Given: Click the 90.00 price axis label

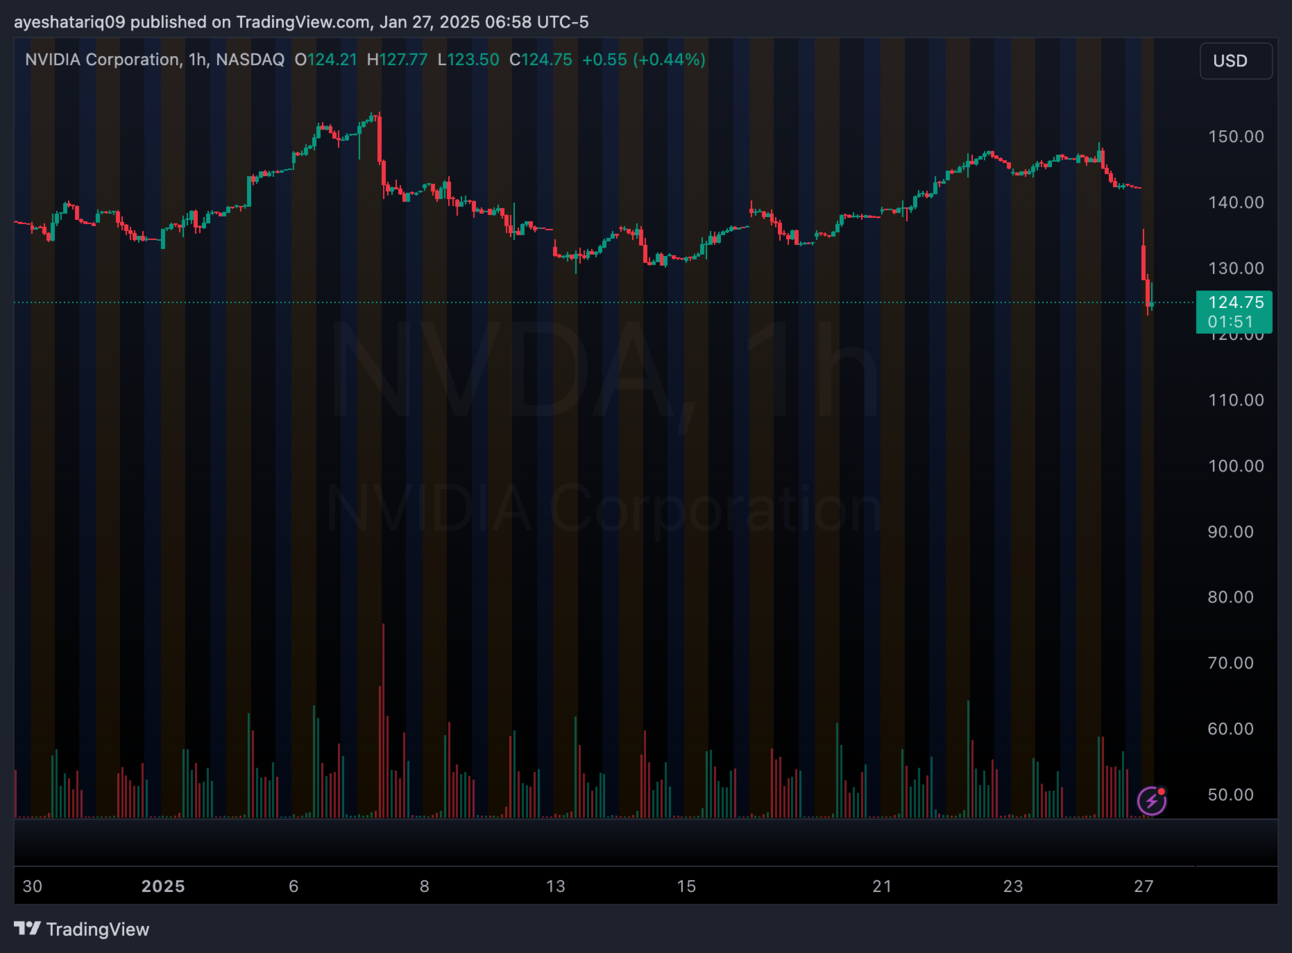Looking at the screenshot, I should pos(1231,532).
